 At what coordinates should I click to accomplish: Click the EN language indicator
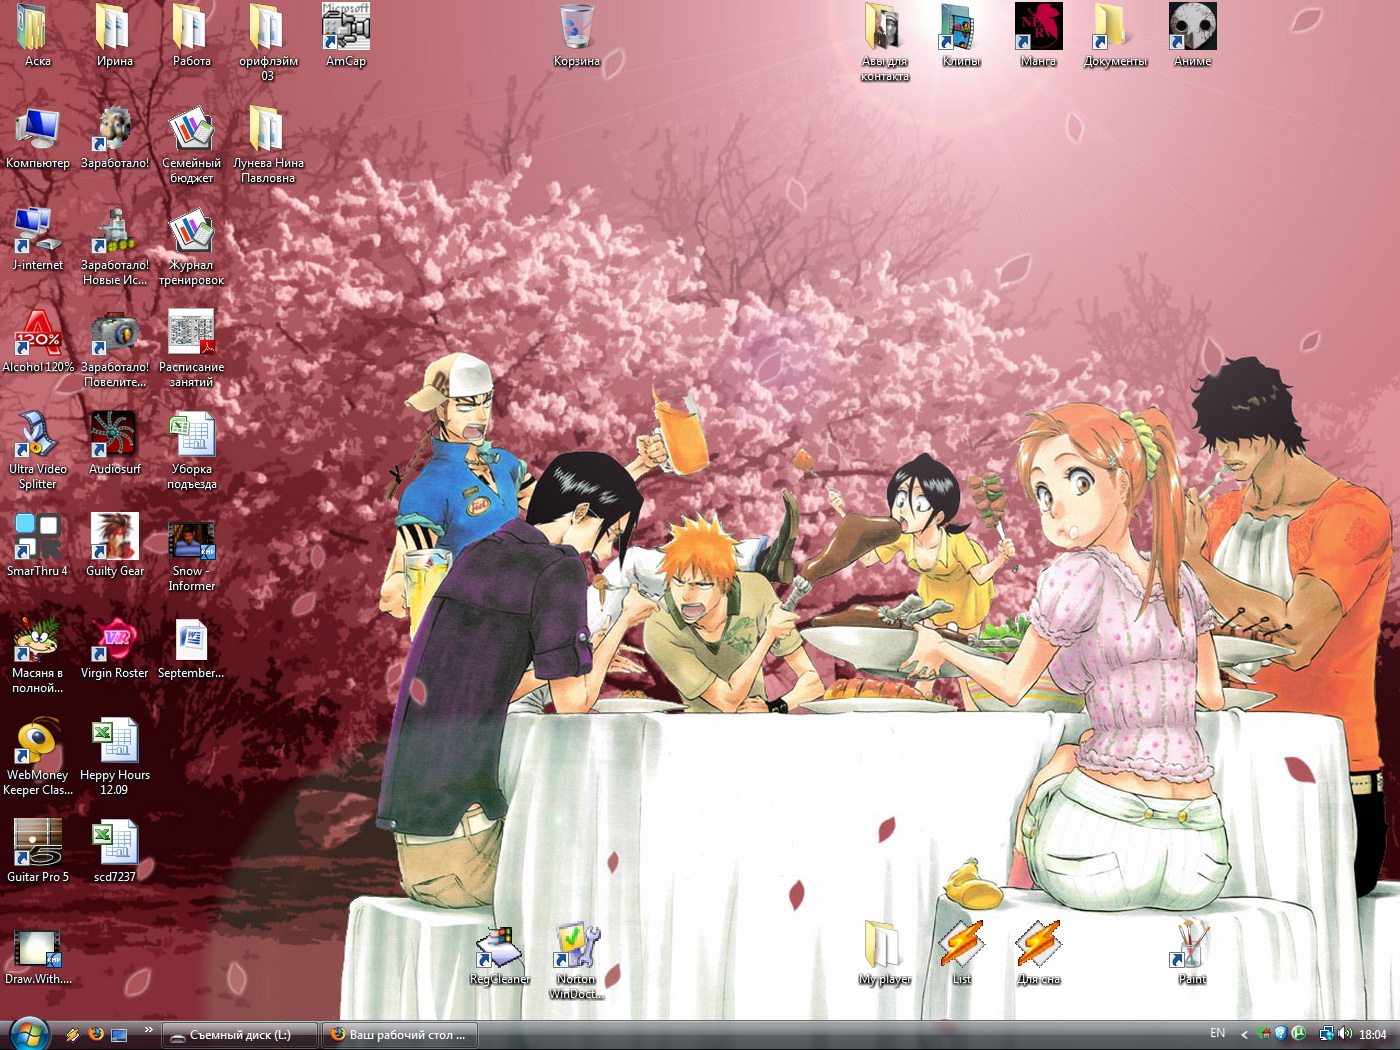click(1217, 1033)
